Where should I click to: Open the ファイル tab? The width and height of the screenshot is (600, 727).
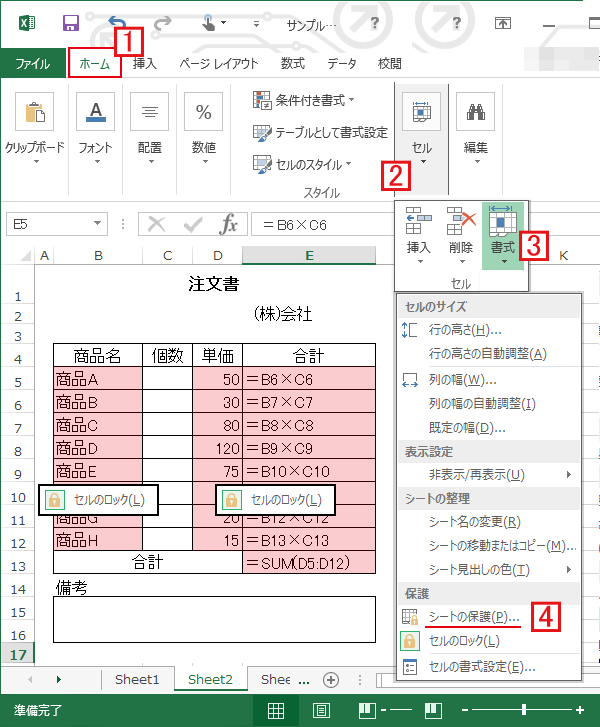click(x=32, y=64)
